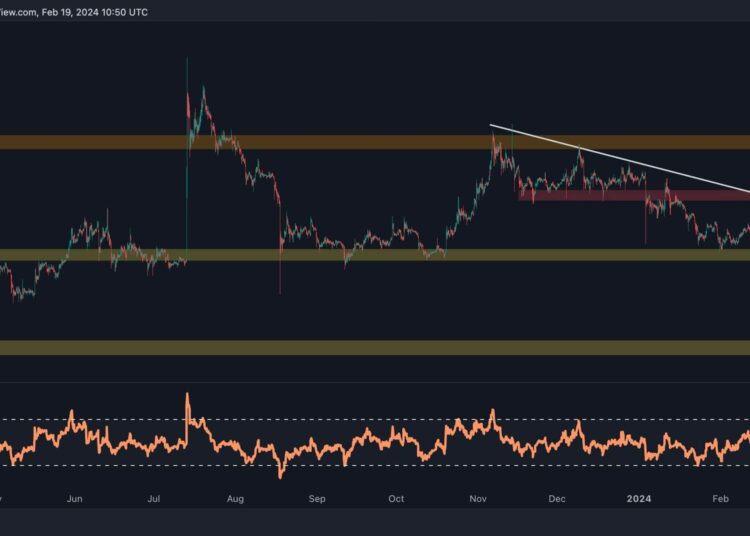This screenshot has height=536, width=750.
Task: Select the white descending trendline
Action: [620, 159]
